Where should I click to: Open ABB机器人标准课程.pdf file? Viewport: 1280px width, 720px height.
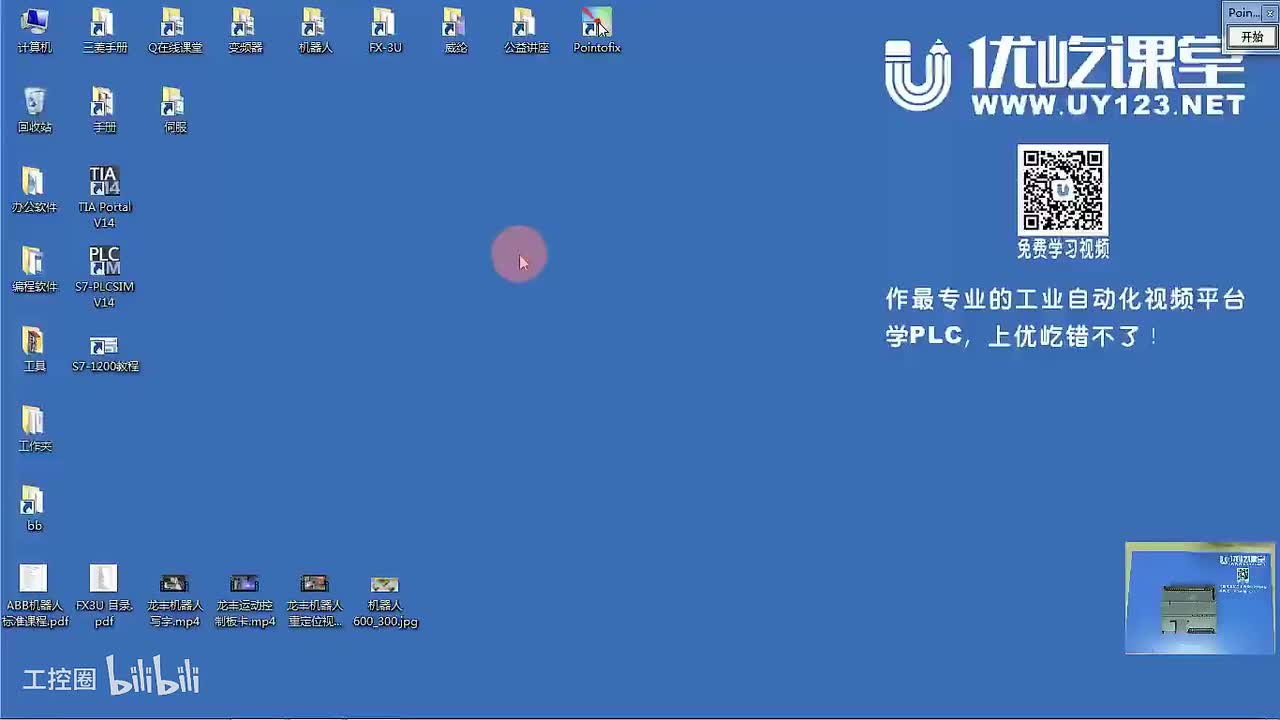pos(35,596)
